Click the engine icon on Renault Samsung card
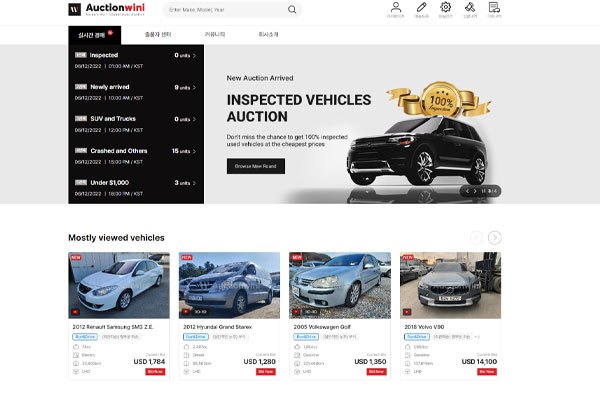This screenshot has height=400, width=600. tap(76, 347)
